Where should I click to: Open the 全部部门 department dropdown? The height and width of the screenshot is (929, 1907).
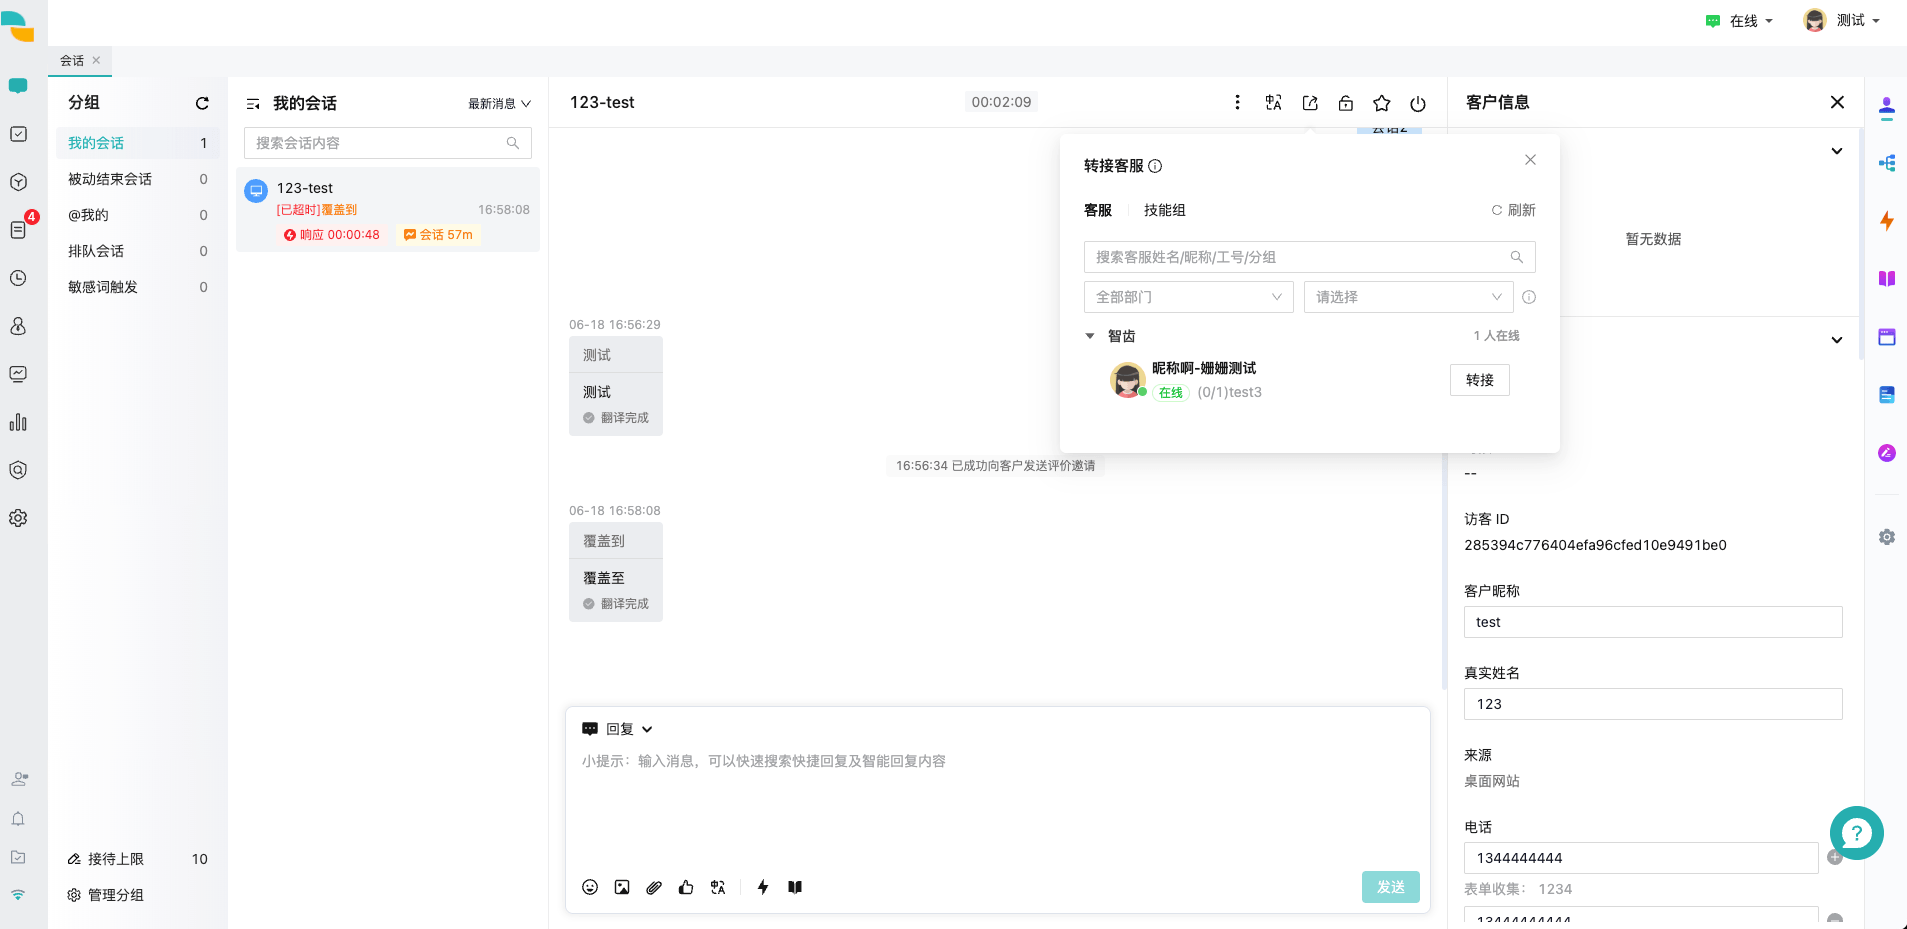coord(1189,297)
